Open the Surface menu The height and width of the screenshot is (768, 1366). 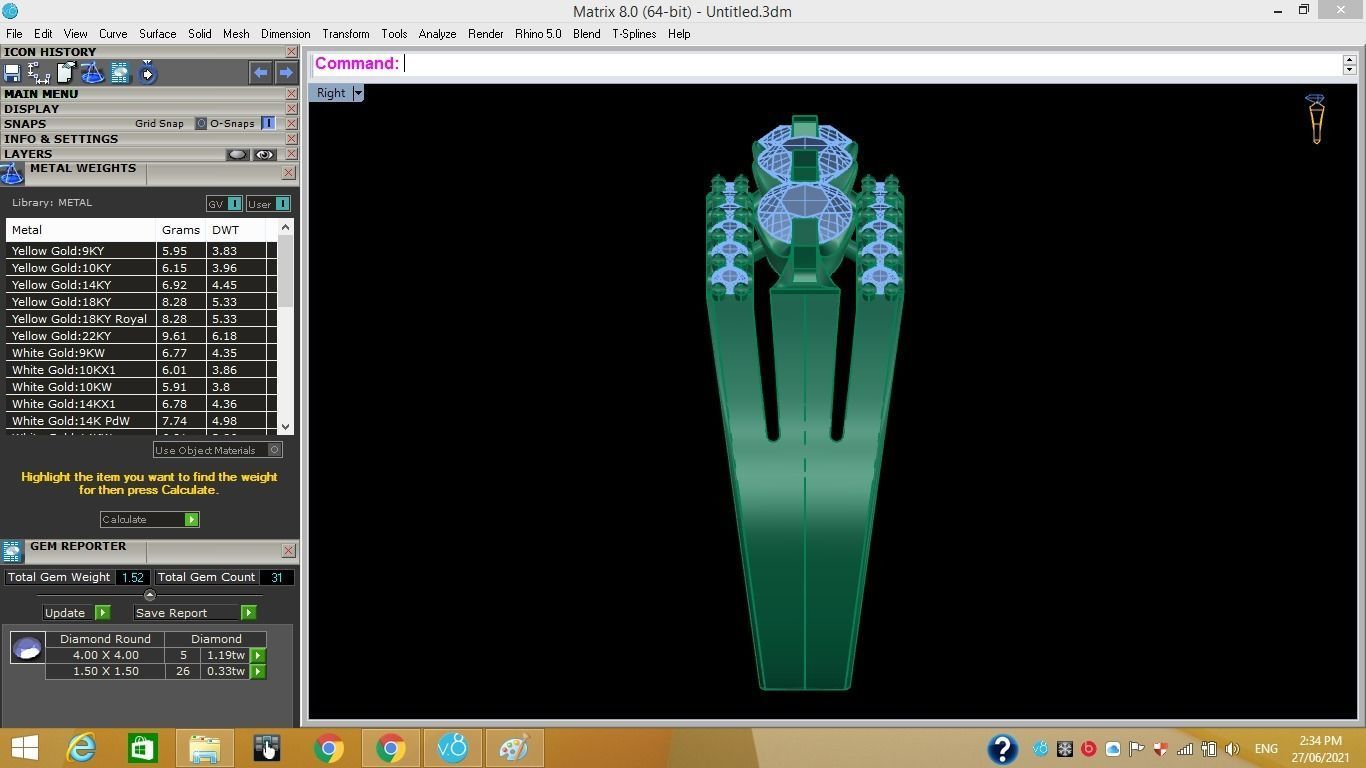pos(157,34)
